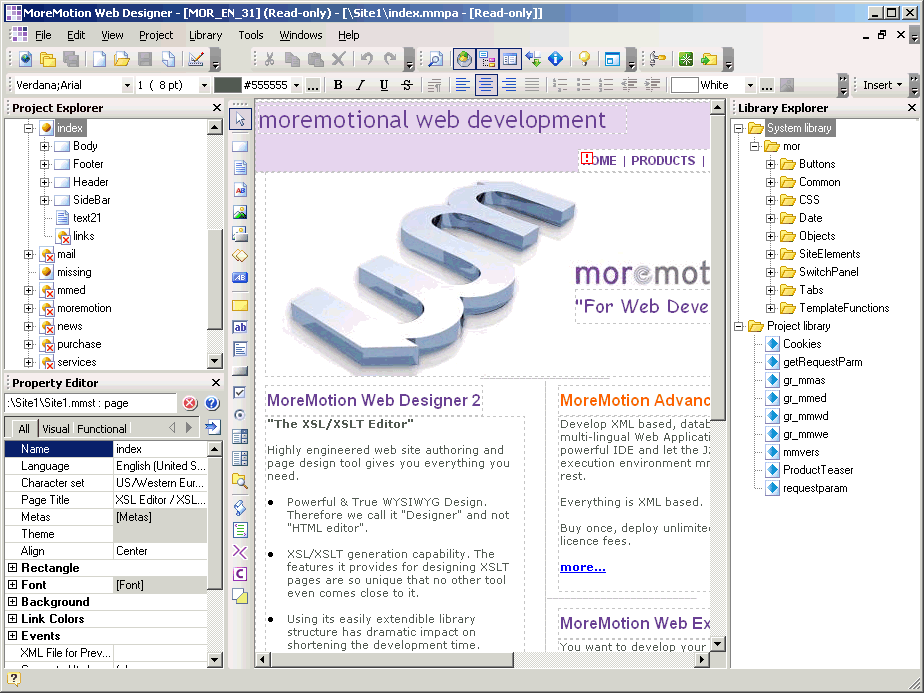Image resolution: width=924 pixels, height=693 pixels.
Task: Expand the Buttons library folder
Action: pos(770,164)
